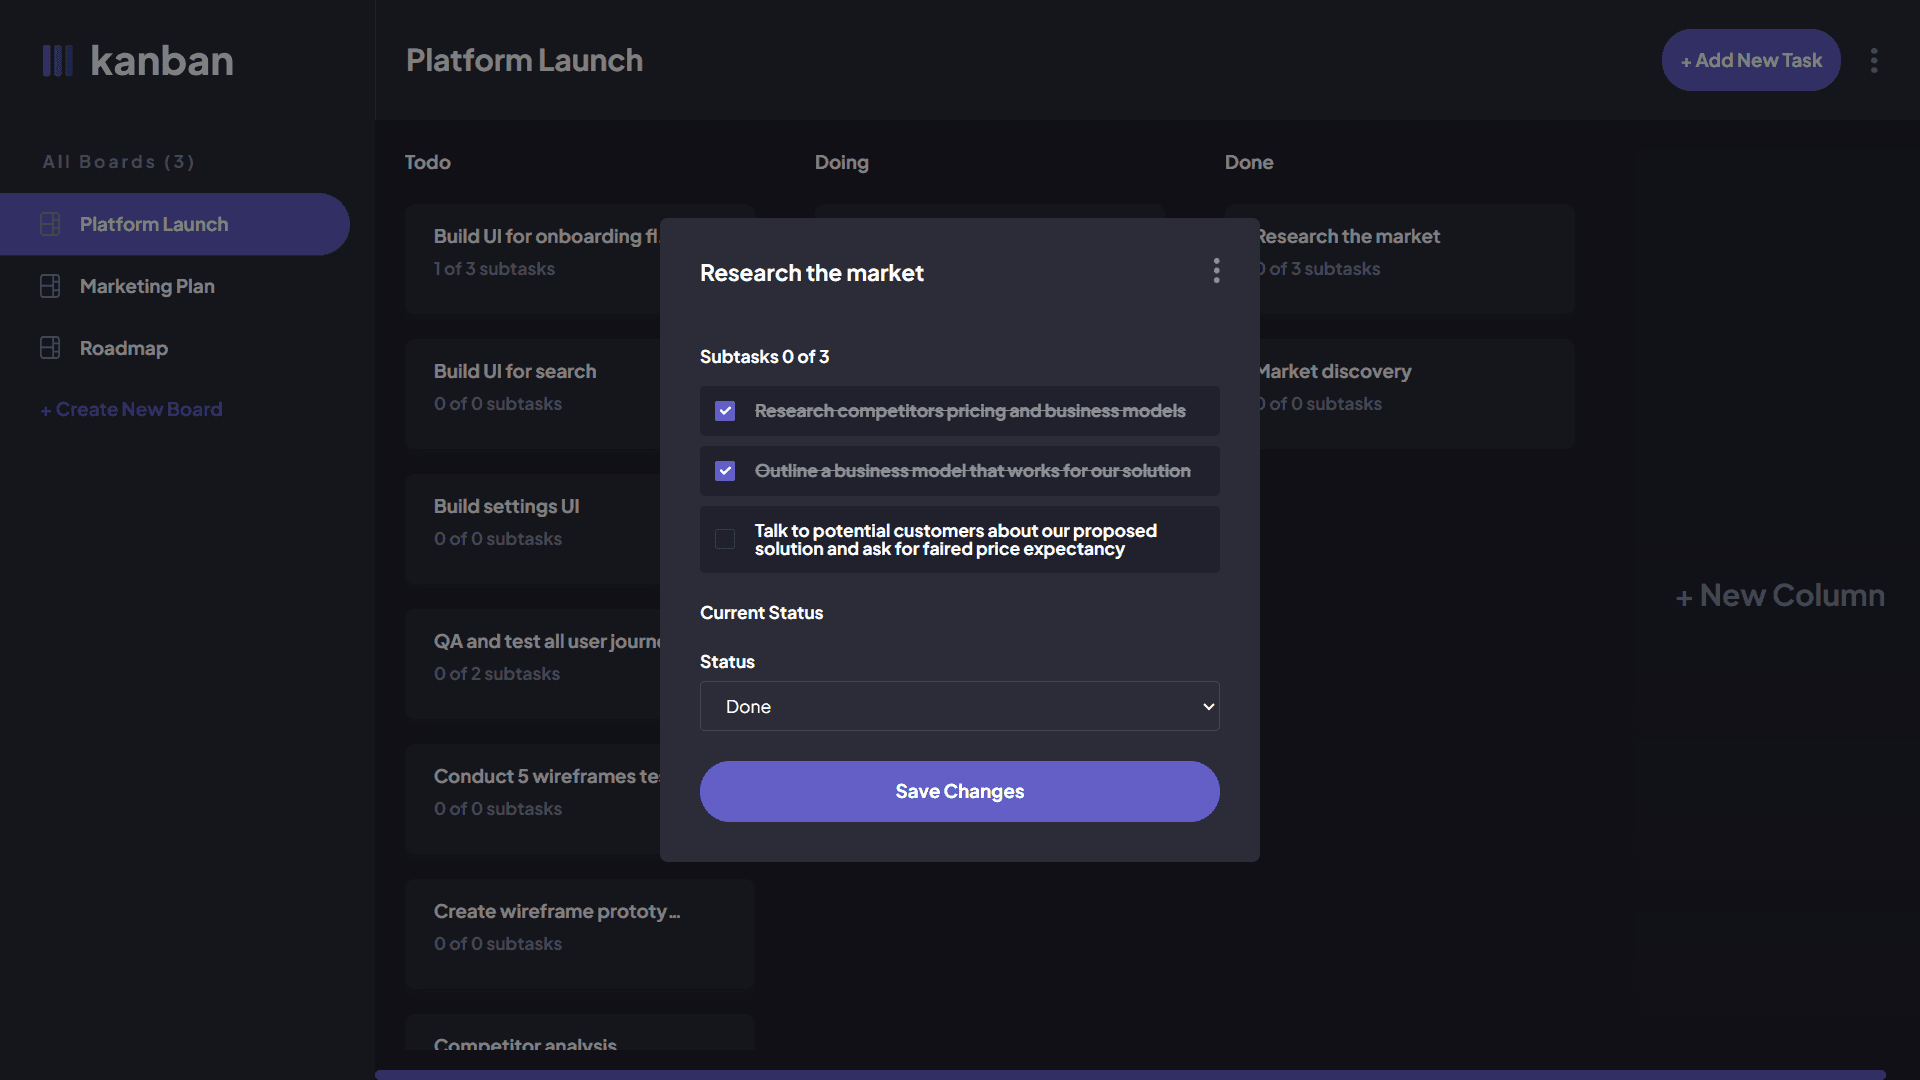Click the Platform Launch board icon
This screenshot has height=1080, width=1920.
pyautogui.click(x=50, y=224)
